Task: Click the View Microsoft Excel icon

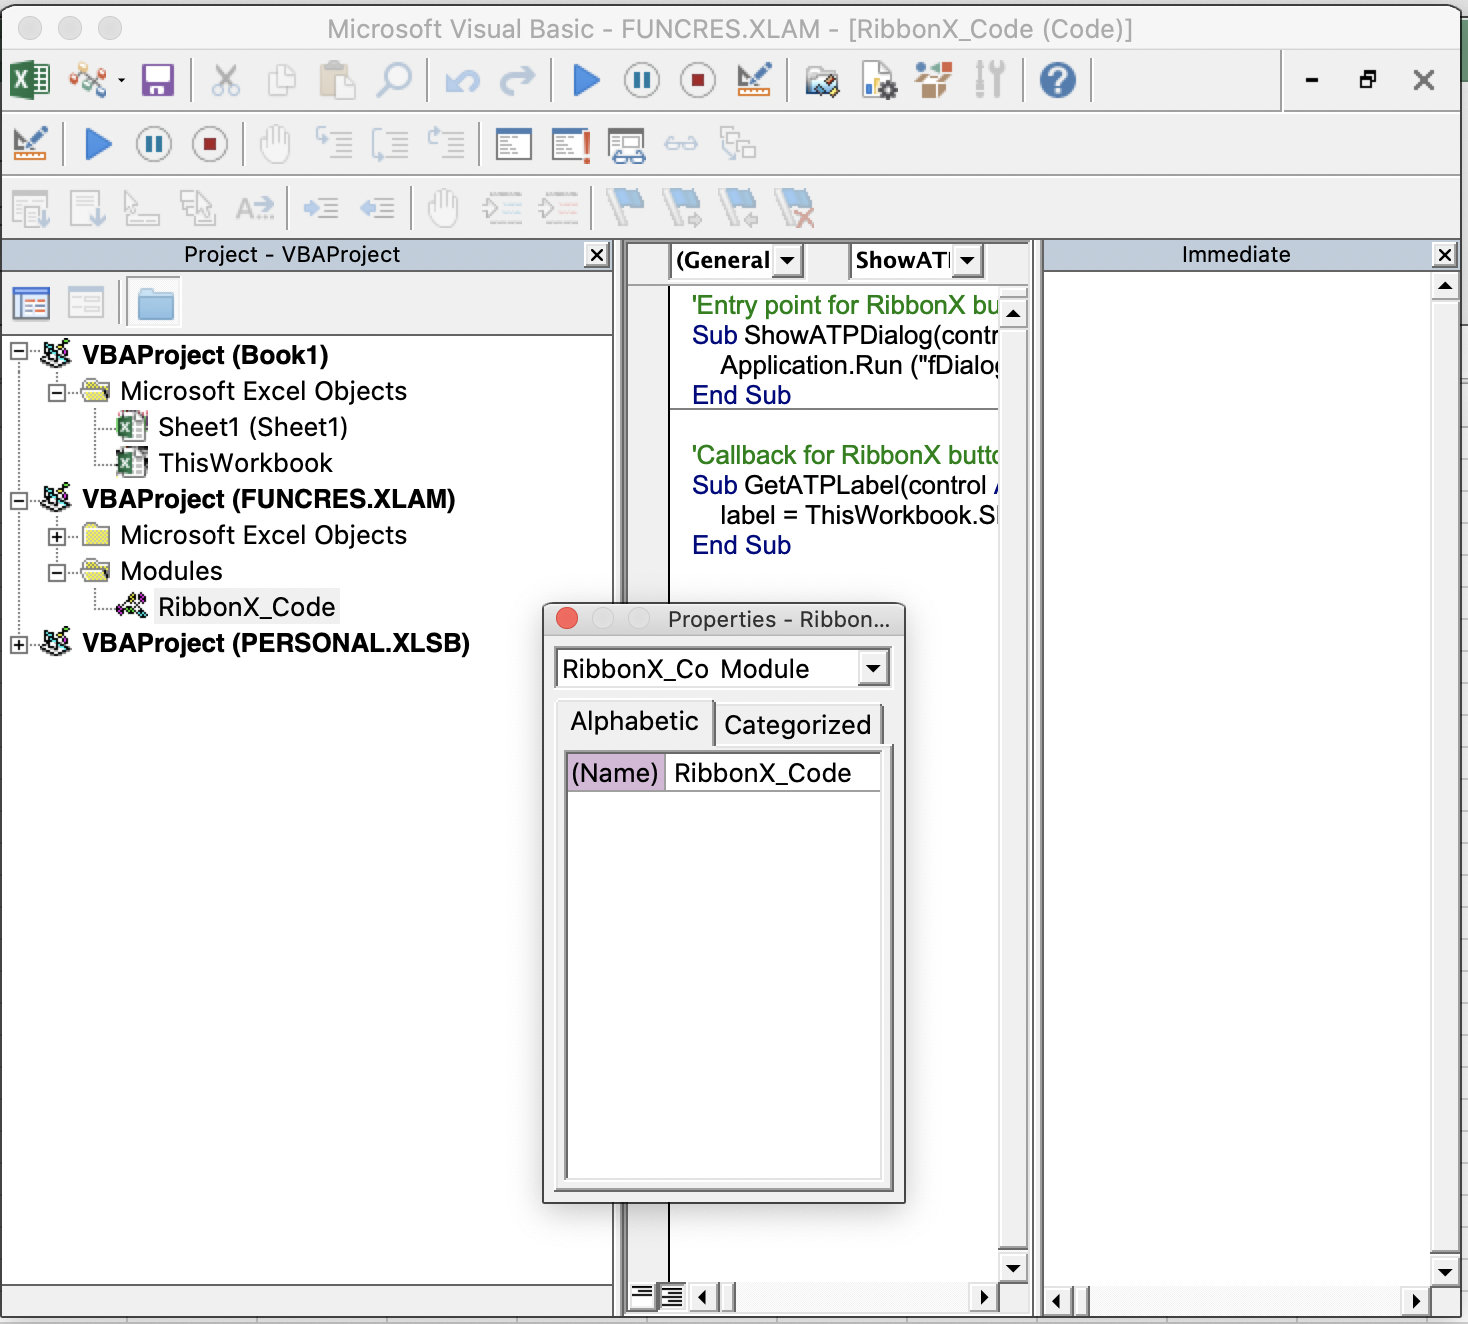Action: click(x=30, y=80)
